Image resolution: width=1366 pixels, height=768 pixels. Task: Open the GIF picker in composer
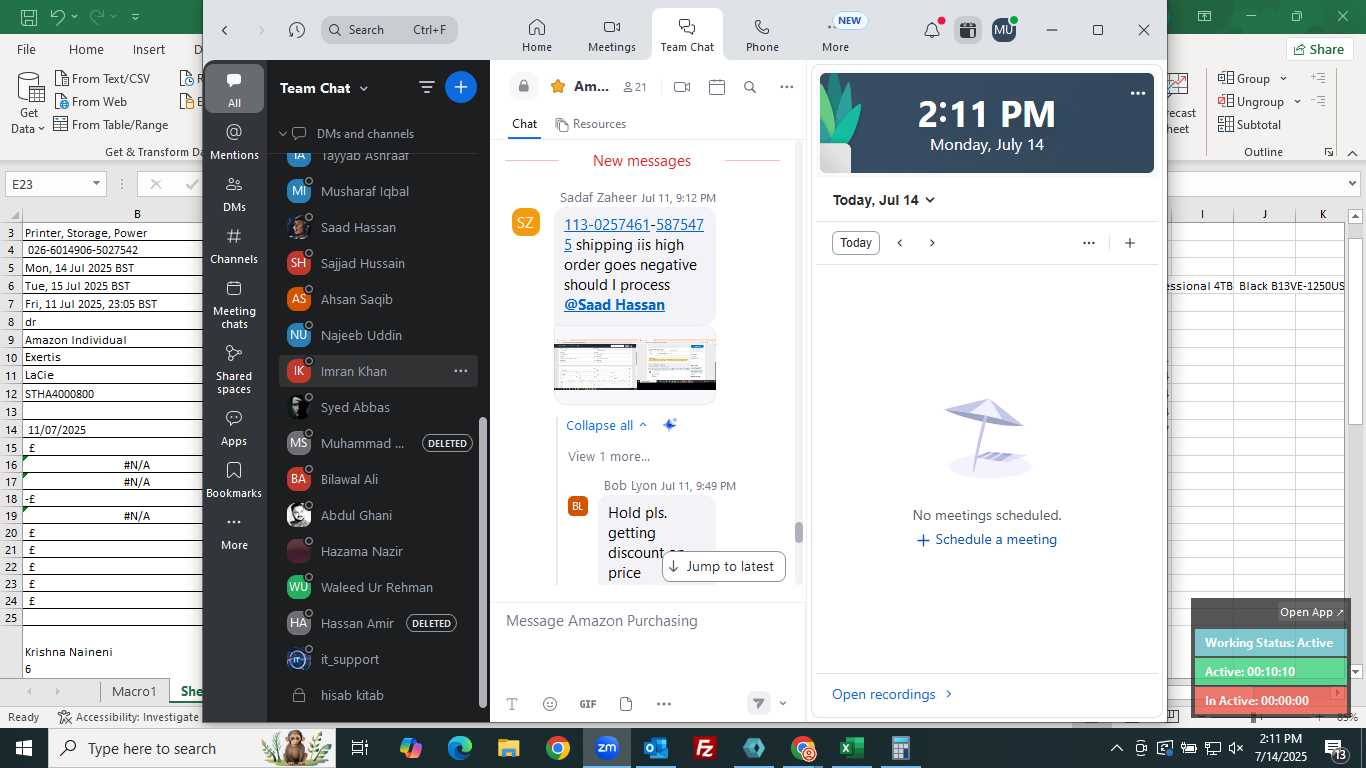coord(588,704)
